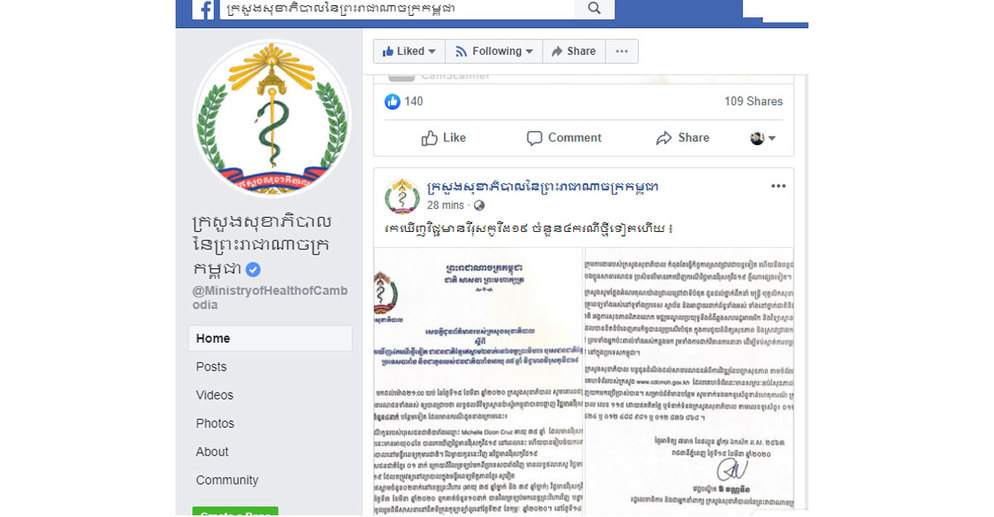994x517 pixels.
Task: Click the verified blue badge icon
Action: click(x=253, y=269)
